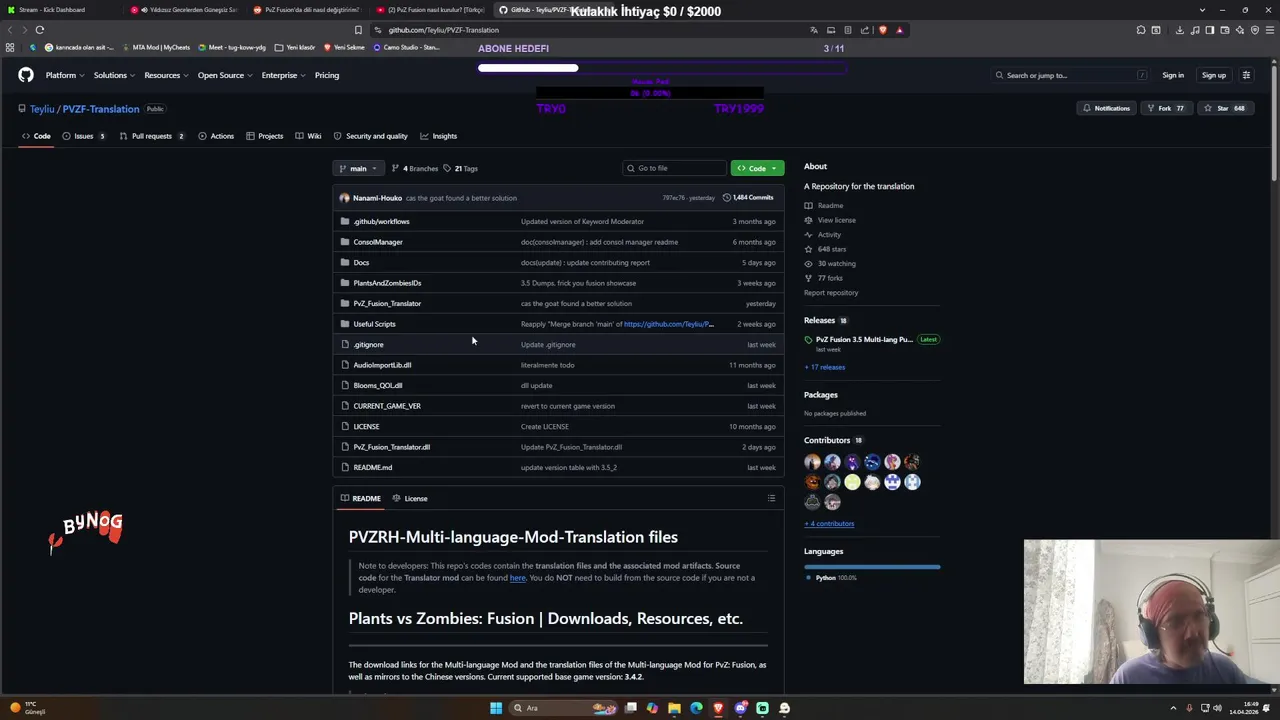Reload the page with browser refresh icon
This screenshot has height=720, width=1280.
point(40,30)
